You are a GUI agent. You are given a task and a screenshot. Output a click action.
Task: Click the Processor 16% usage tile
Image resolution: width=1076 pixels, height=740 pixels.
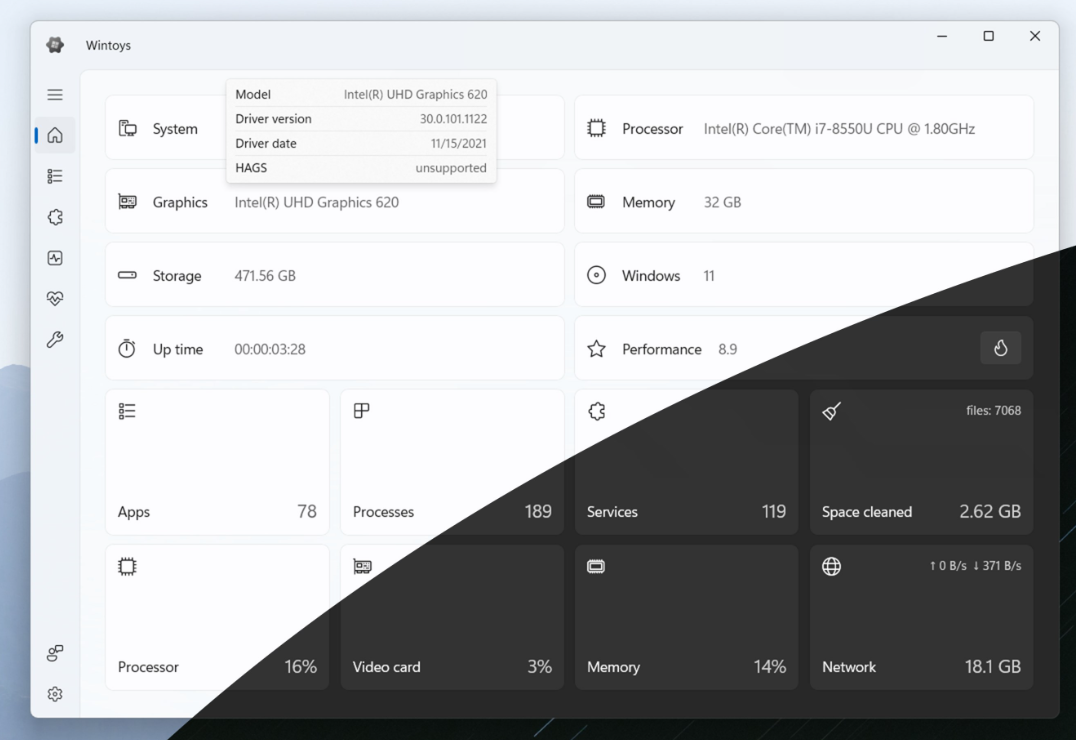tap(217, 617)
